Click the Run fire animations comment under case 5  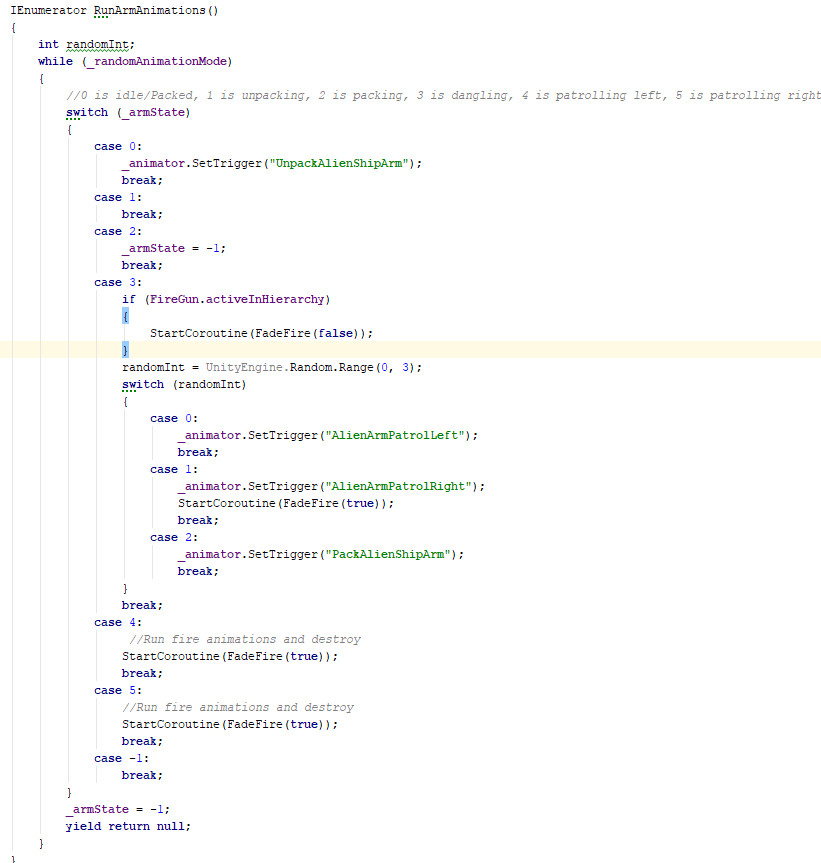(x=238, y=707)
